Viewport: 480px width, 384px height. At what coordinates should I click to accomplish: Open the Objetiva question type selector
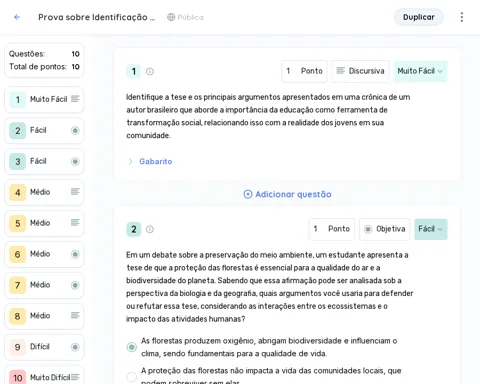(384, 229)
